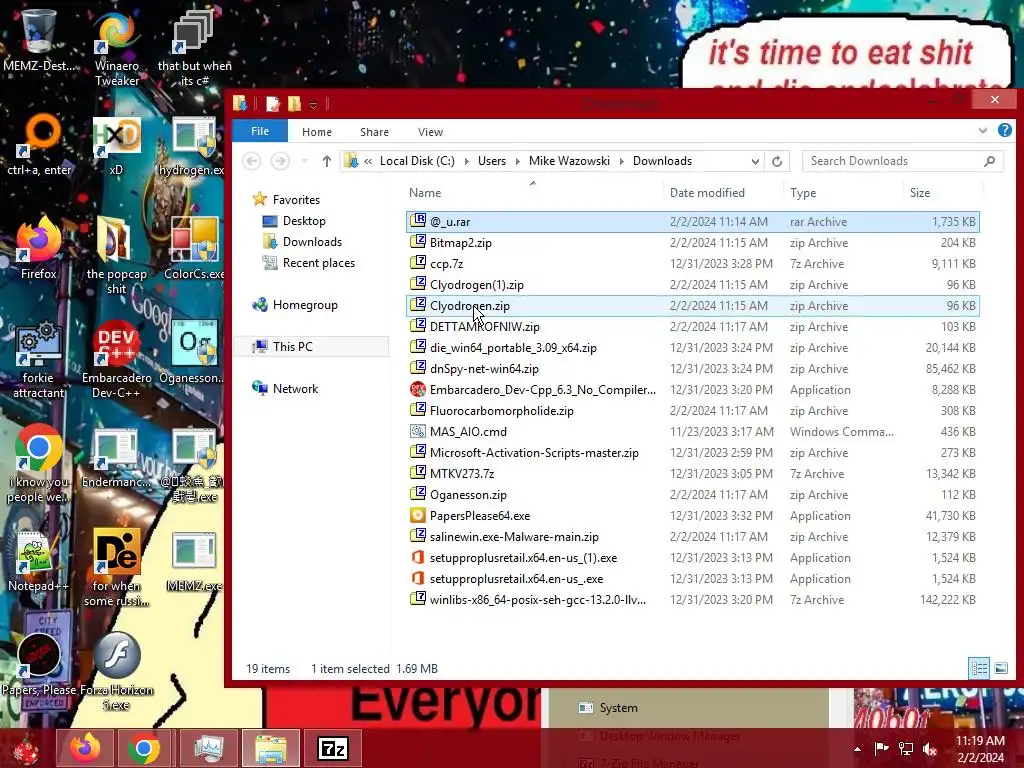Select This PC in navigation pane
This screenshot has height=768, width=1024.
point(293,347)
